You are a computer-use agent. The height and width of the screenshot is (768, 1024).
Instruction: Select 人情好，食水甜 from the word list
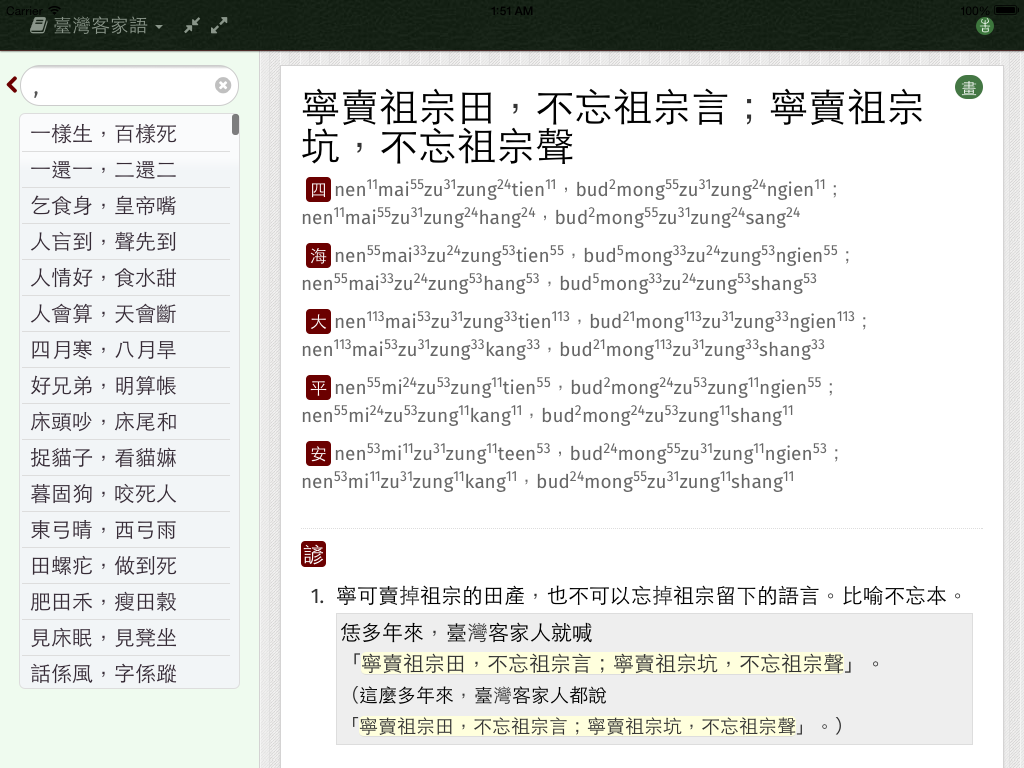[x=100, y=277]
